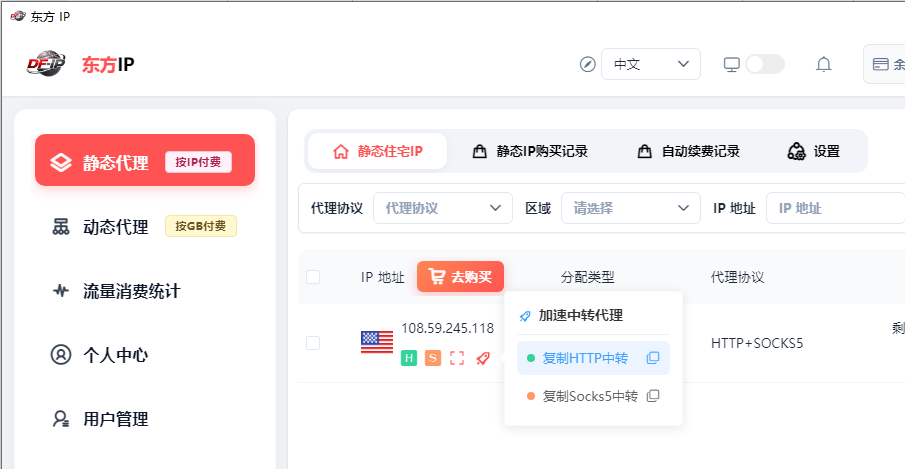This screenshot has height=469, width=905.
Task: Expand the 区域 请选择 dropdown
Action: click(x=631, y=208)
